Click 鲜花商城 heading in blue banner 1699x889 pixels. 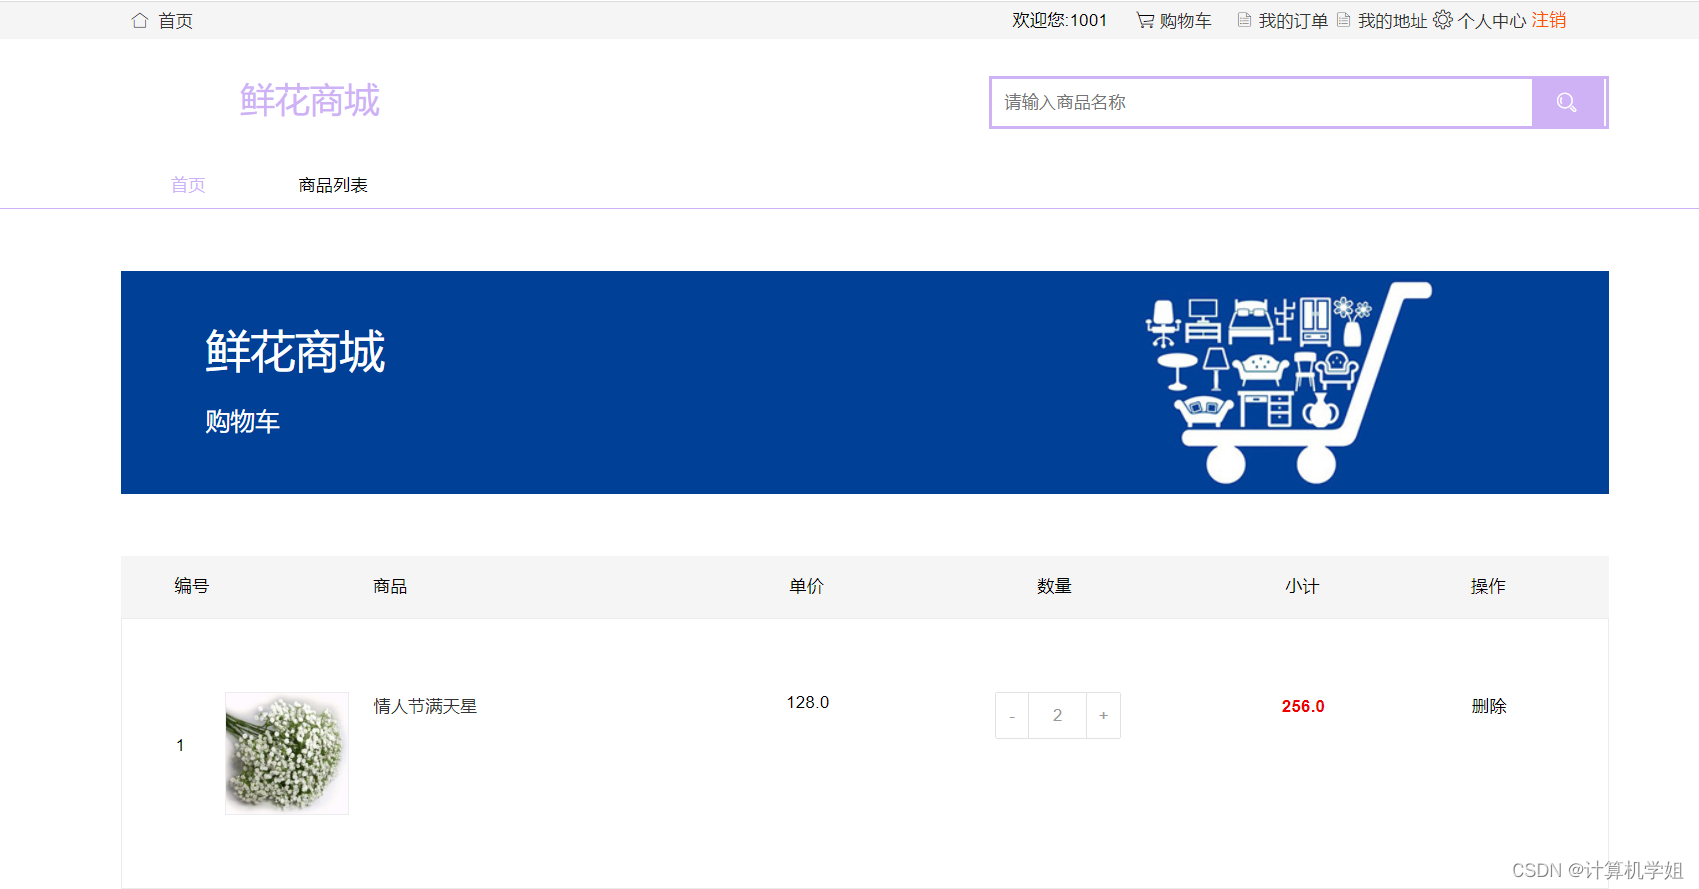[x=295, y=352]
